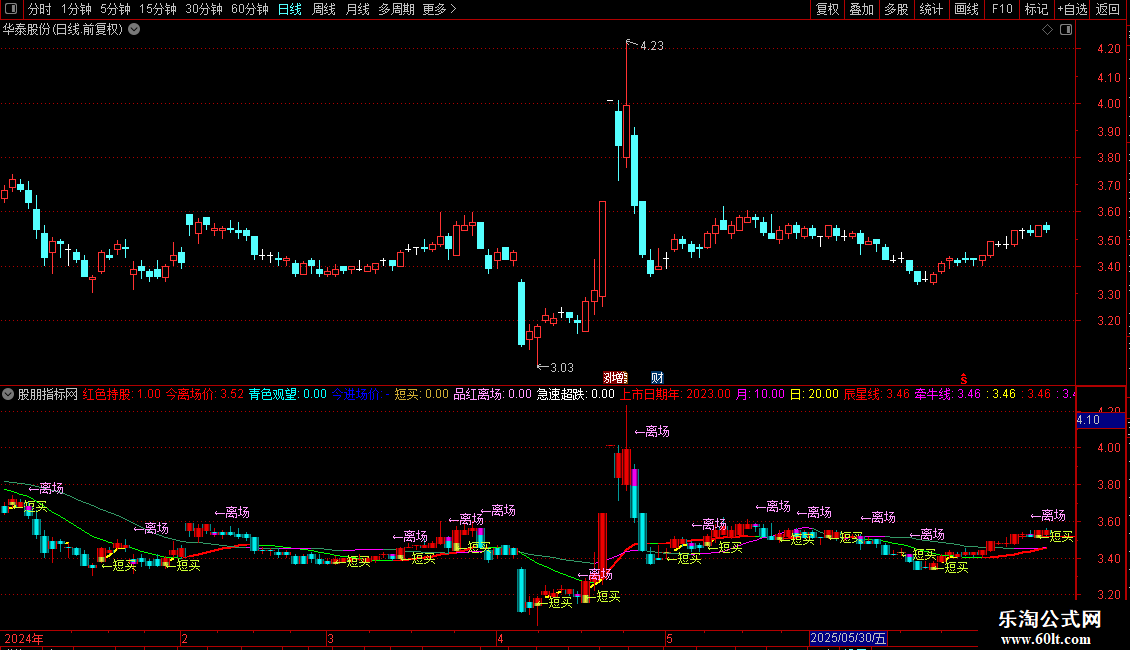Click the 今离场价: 3.52 value

click(205, 394)
